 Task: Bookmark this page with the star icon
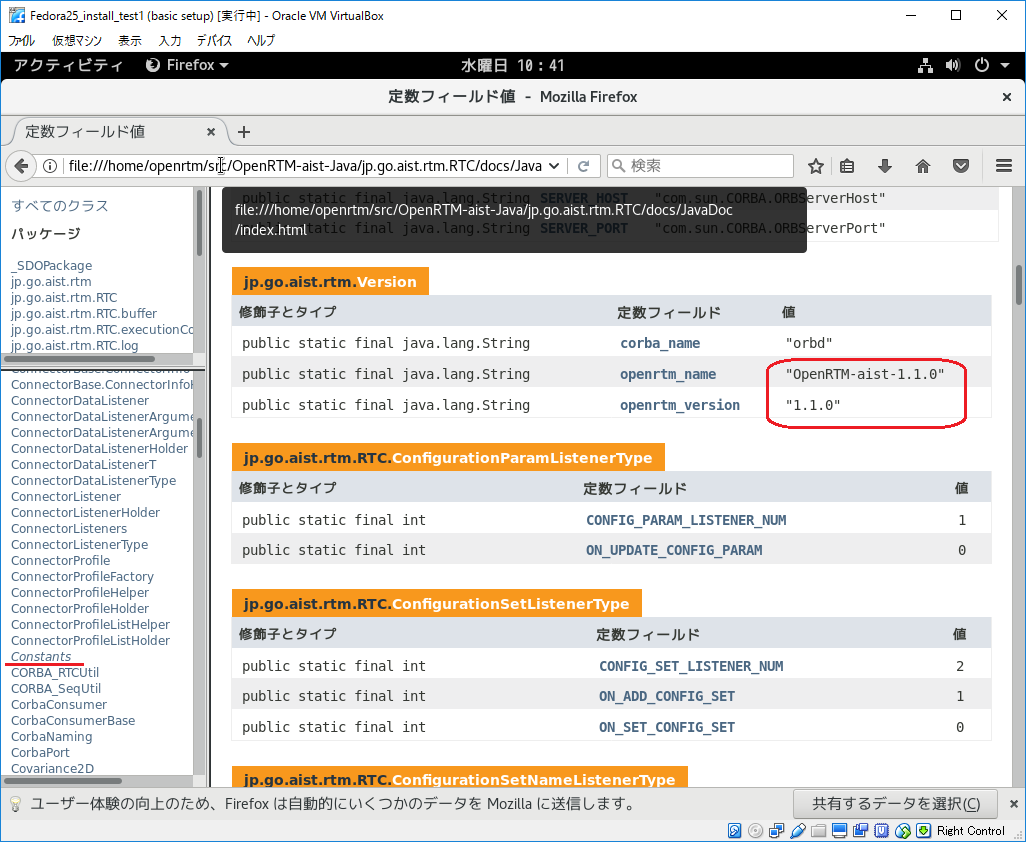[x=815, y=166]
